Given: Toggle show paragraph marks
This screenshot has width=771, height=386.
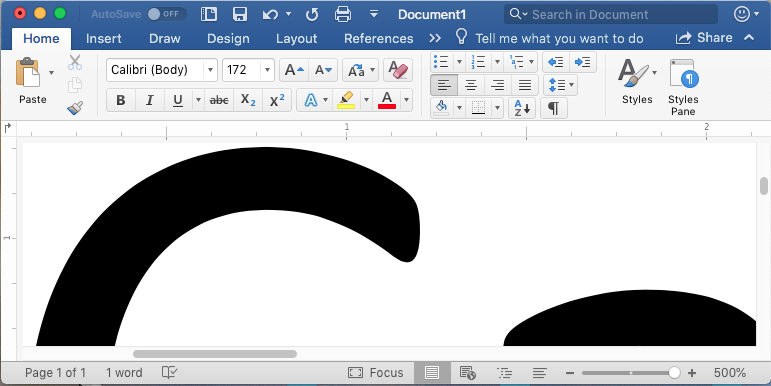Looking at the screenshot, I should click(x=554, y=108).
